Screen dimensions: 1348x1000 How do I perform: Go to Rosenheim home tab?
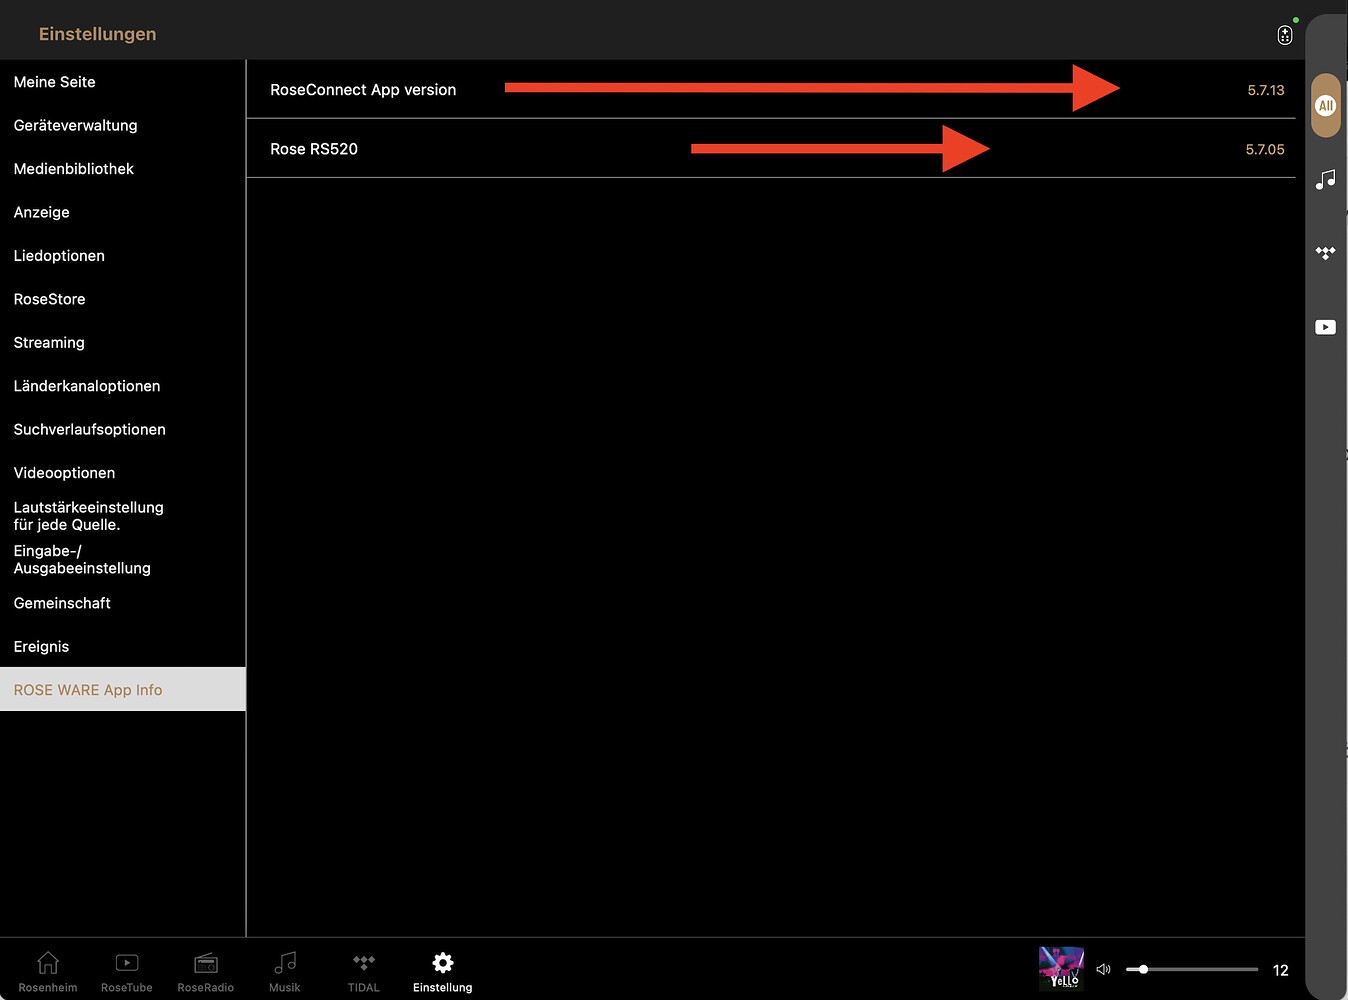point(48,972)
